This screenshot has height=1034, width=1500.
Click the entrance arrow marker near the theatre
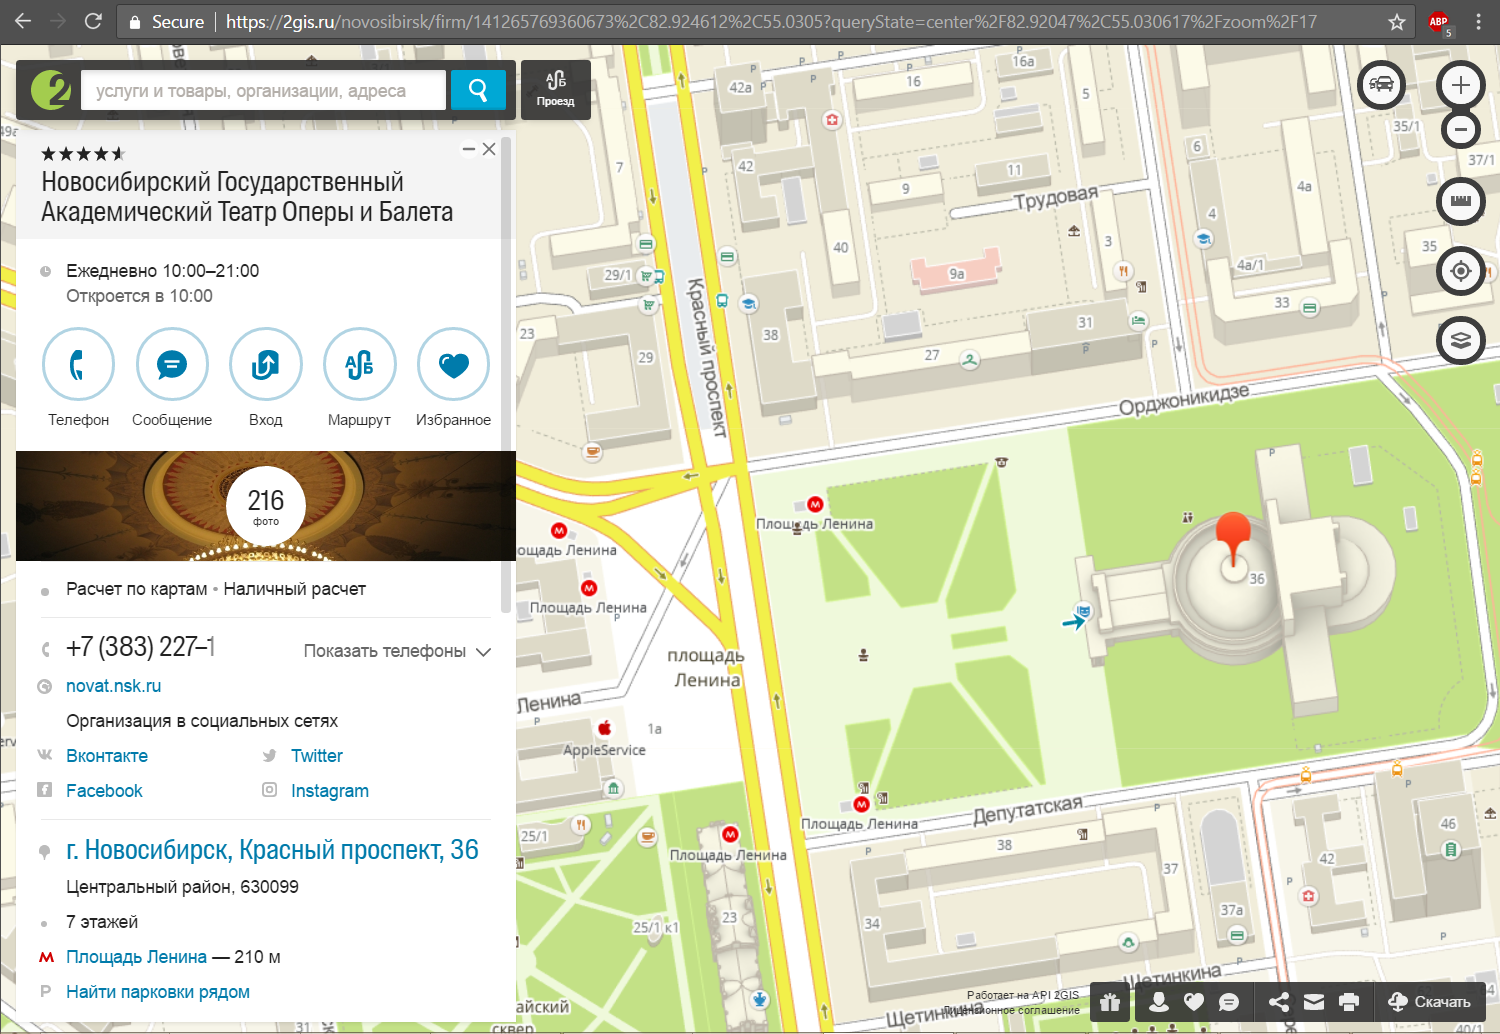click(1074, 622)
